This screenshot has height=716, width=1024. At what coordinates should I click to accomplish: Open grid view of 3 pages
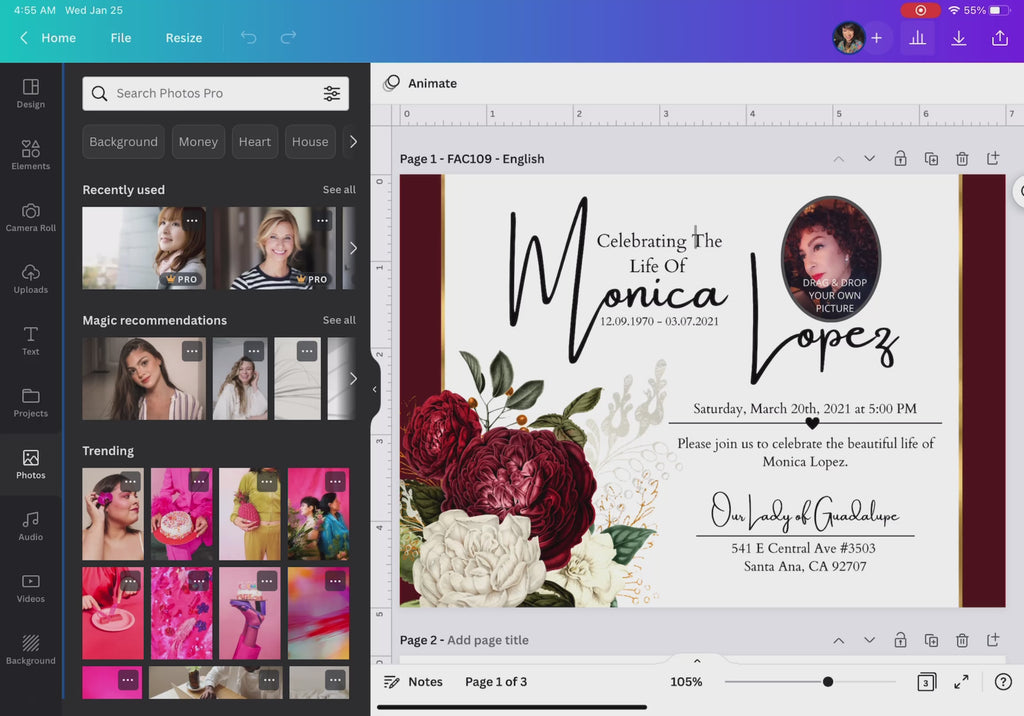[926, 682]
